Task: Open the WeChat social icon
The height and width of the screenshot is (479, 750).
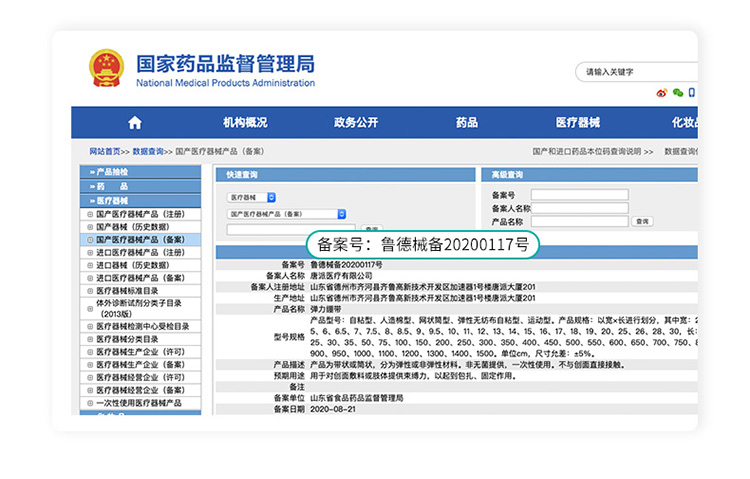Action: (677, 93)
